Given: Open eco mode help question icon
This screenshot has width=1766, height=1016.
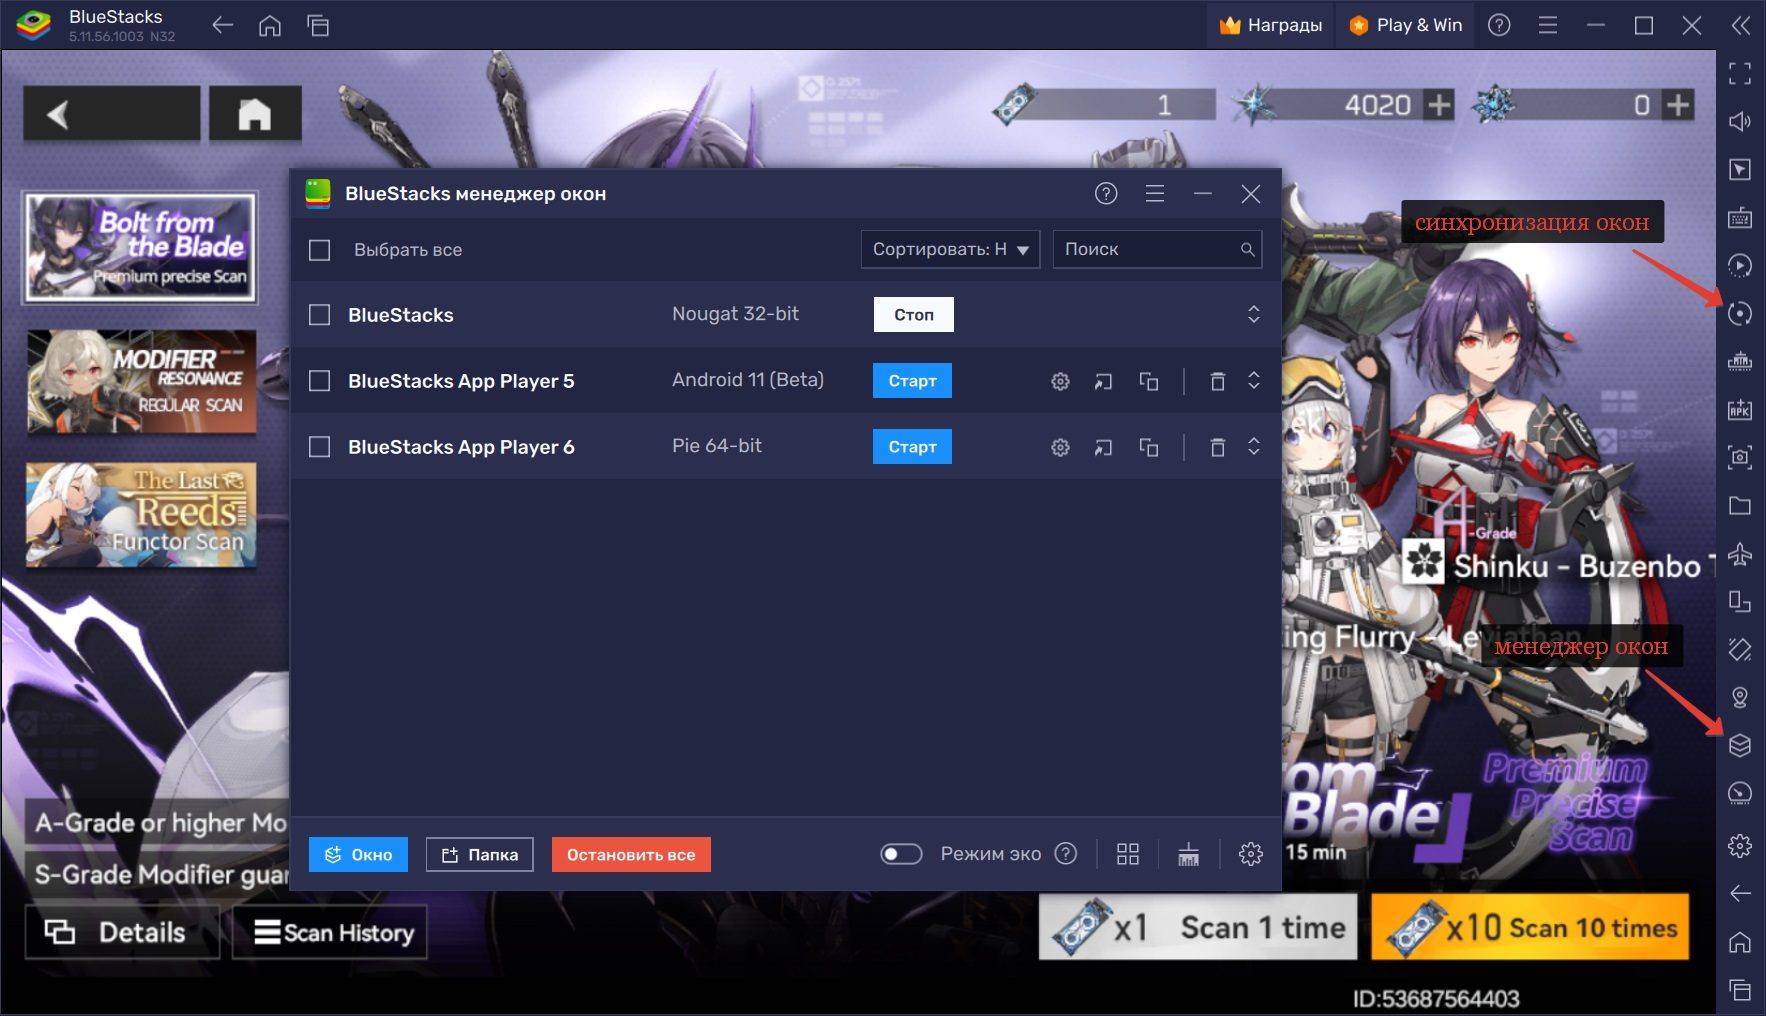Looking at the screenshot, I should 1066,854.
